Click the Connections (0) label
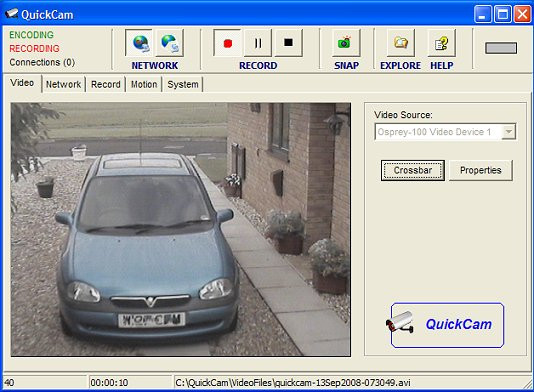Viewport: 534px width, 392px height. (x=42, y=62)
